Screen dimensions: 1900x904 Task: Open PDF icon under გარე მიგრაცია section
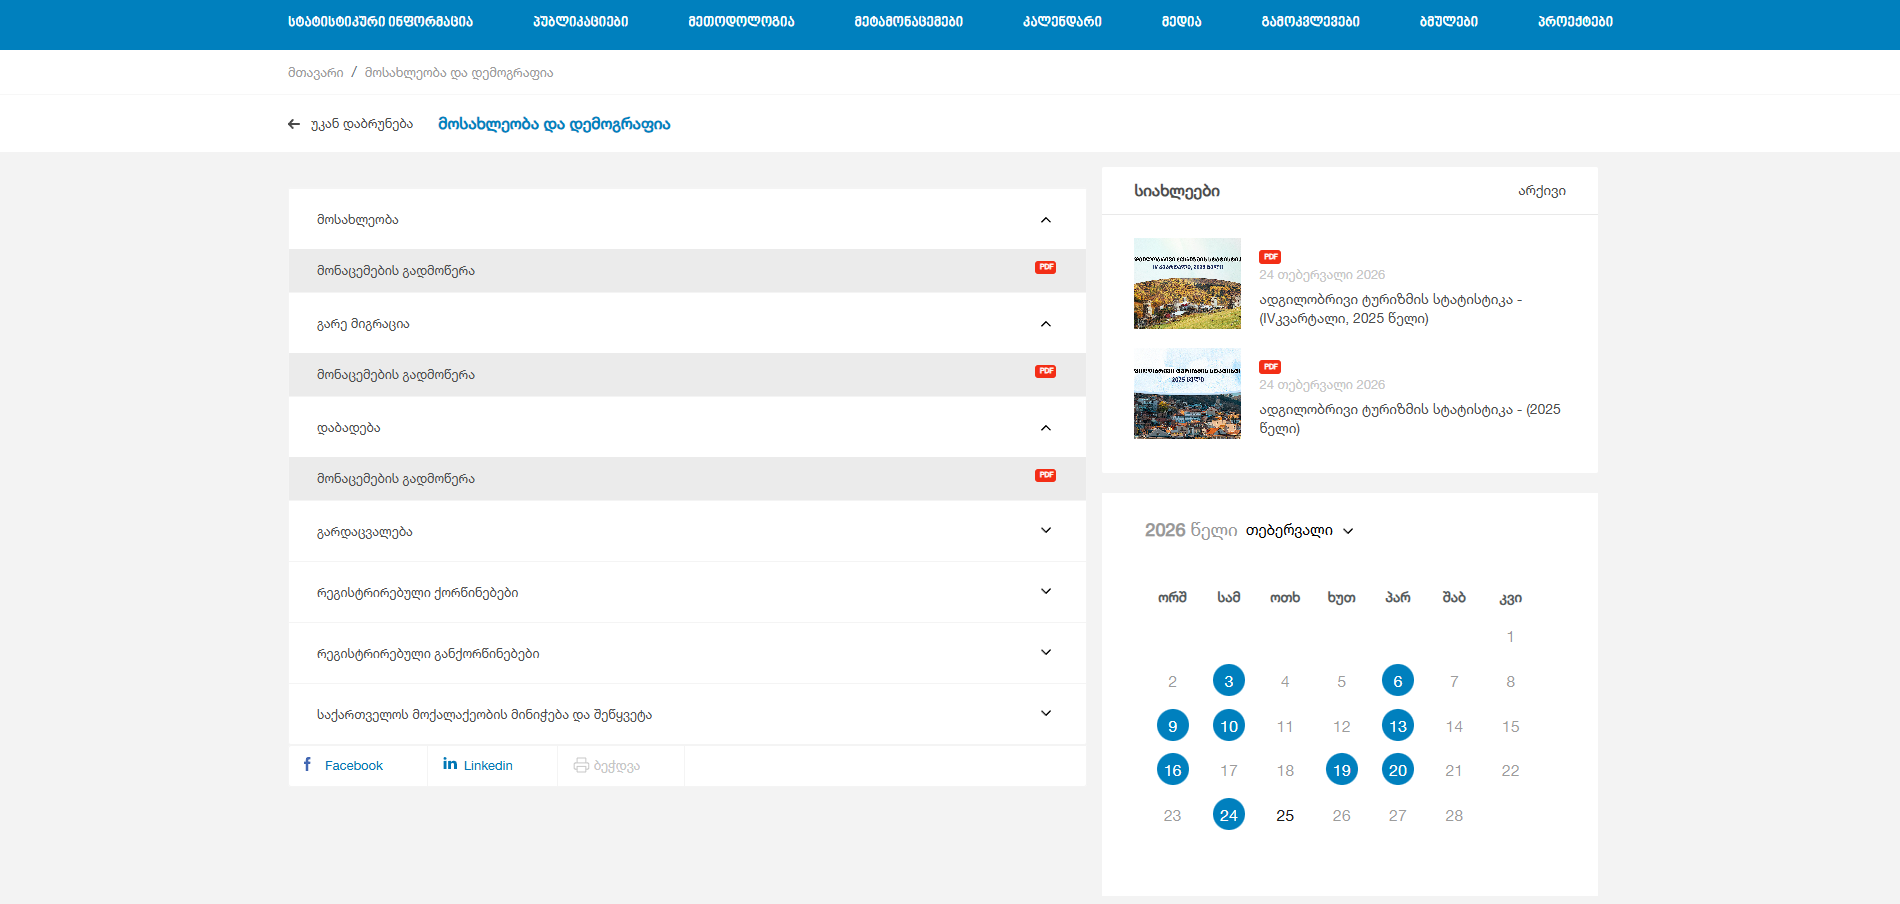click(1045, 372)
